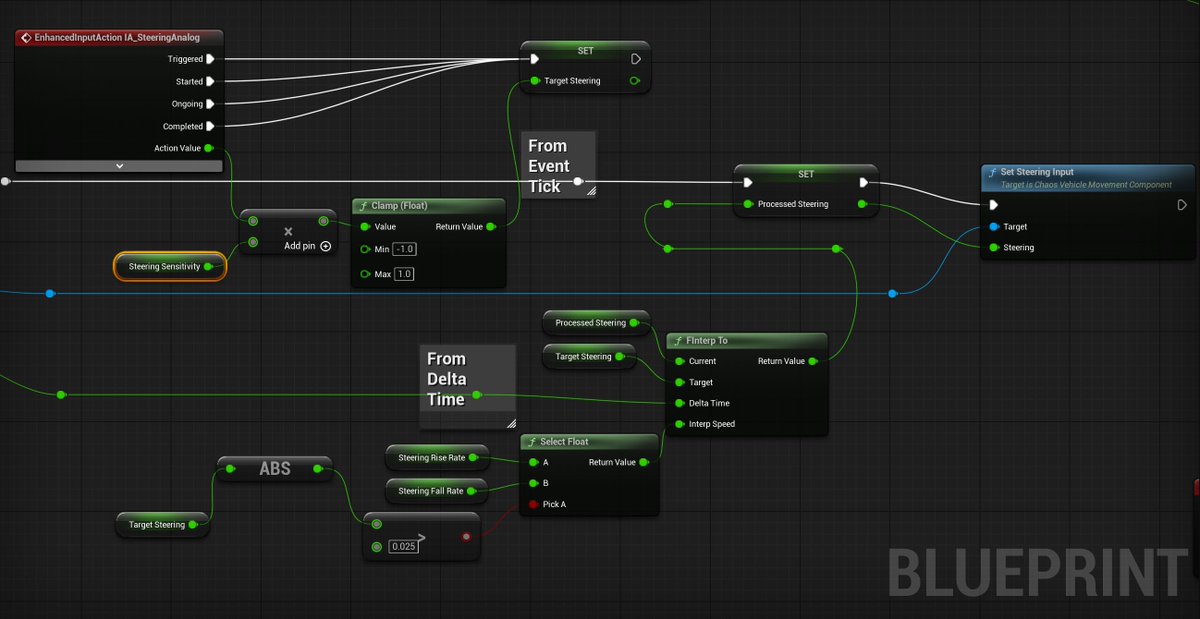Image resolution: width=1200 pixels, height=619 pixels.
Task: Click the Max input pin on Clamp
Action: [365, 273]
